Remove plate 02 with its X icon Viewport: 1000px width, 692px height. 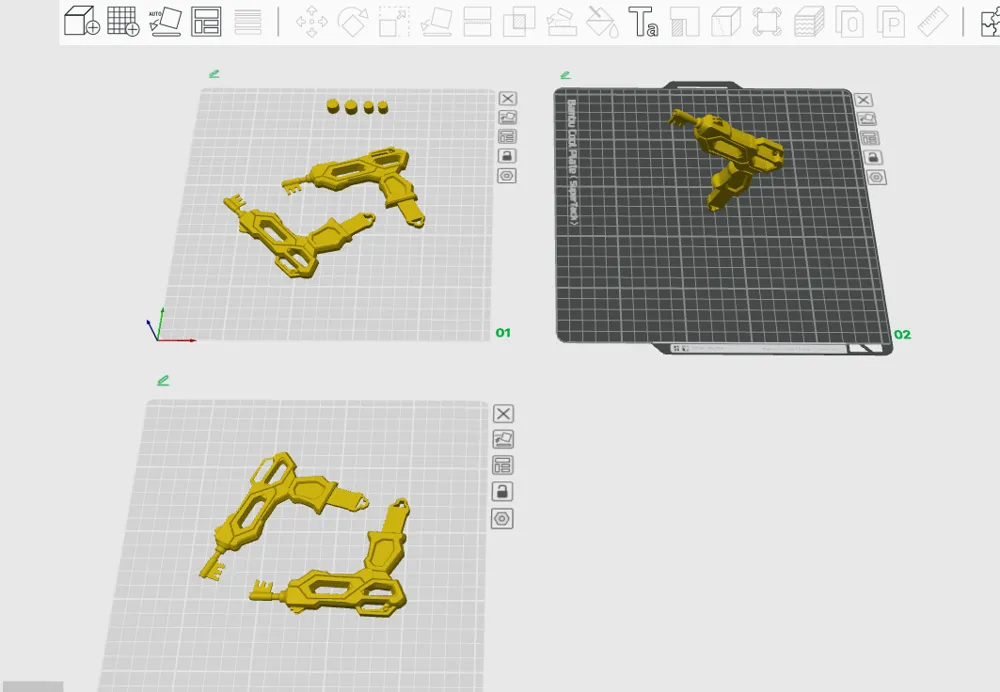(x=864, y=100)
